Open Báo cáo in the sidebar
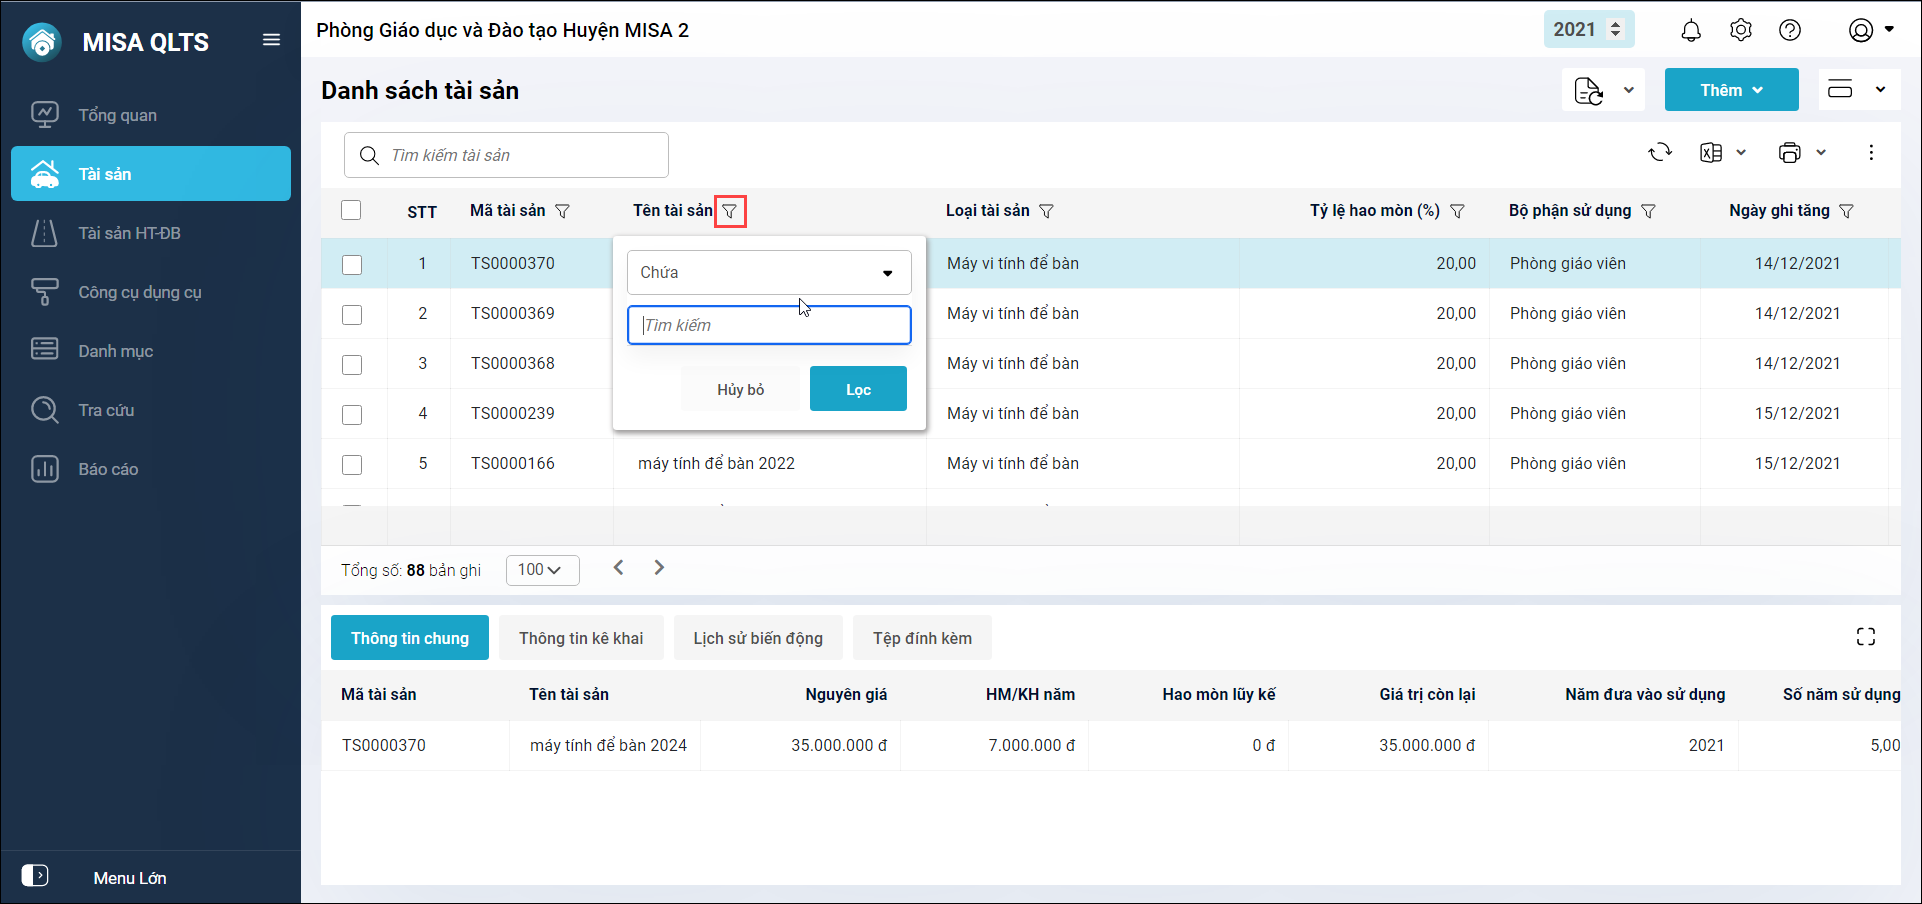The height and width of the screenshot is (904, 1922). (108, 469)
